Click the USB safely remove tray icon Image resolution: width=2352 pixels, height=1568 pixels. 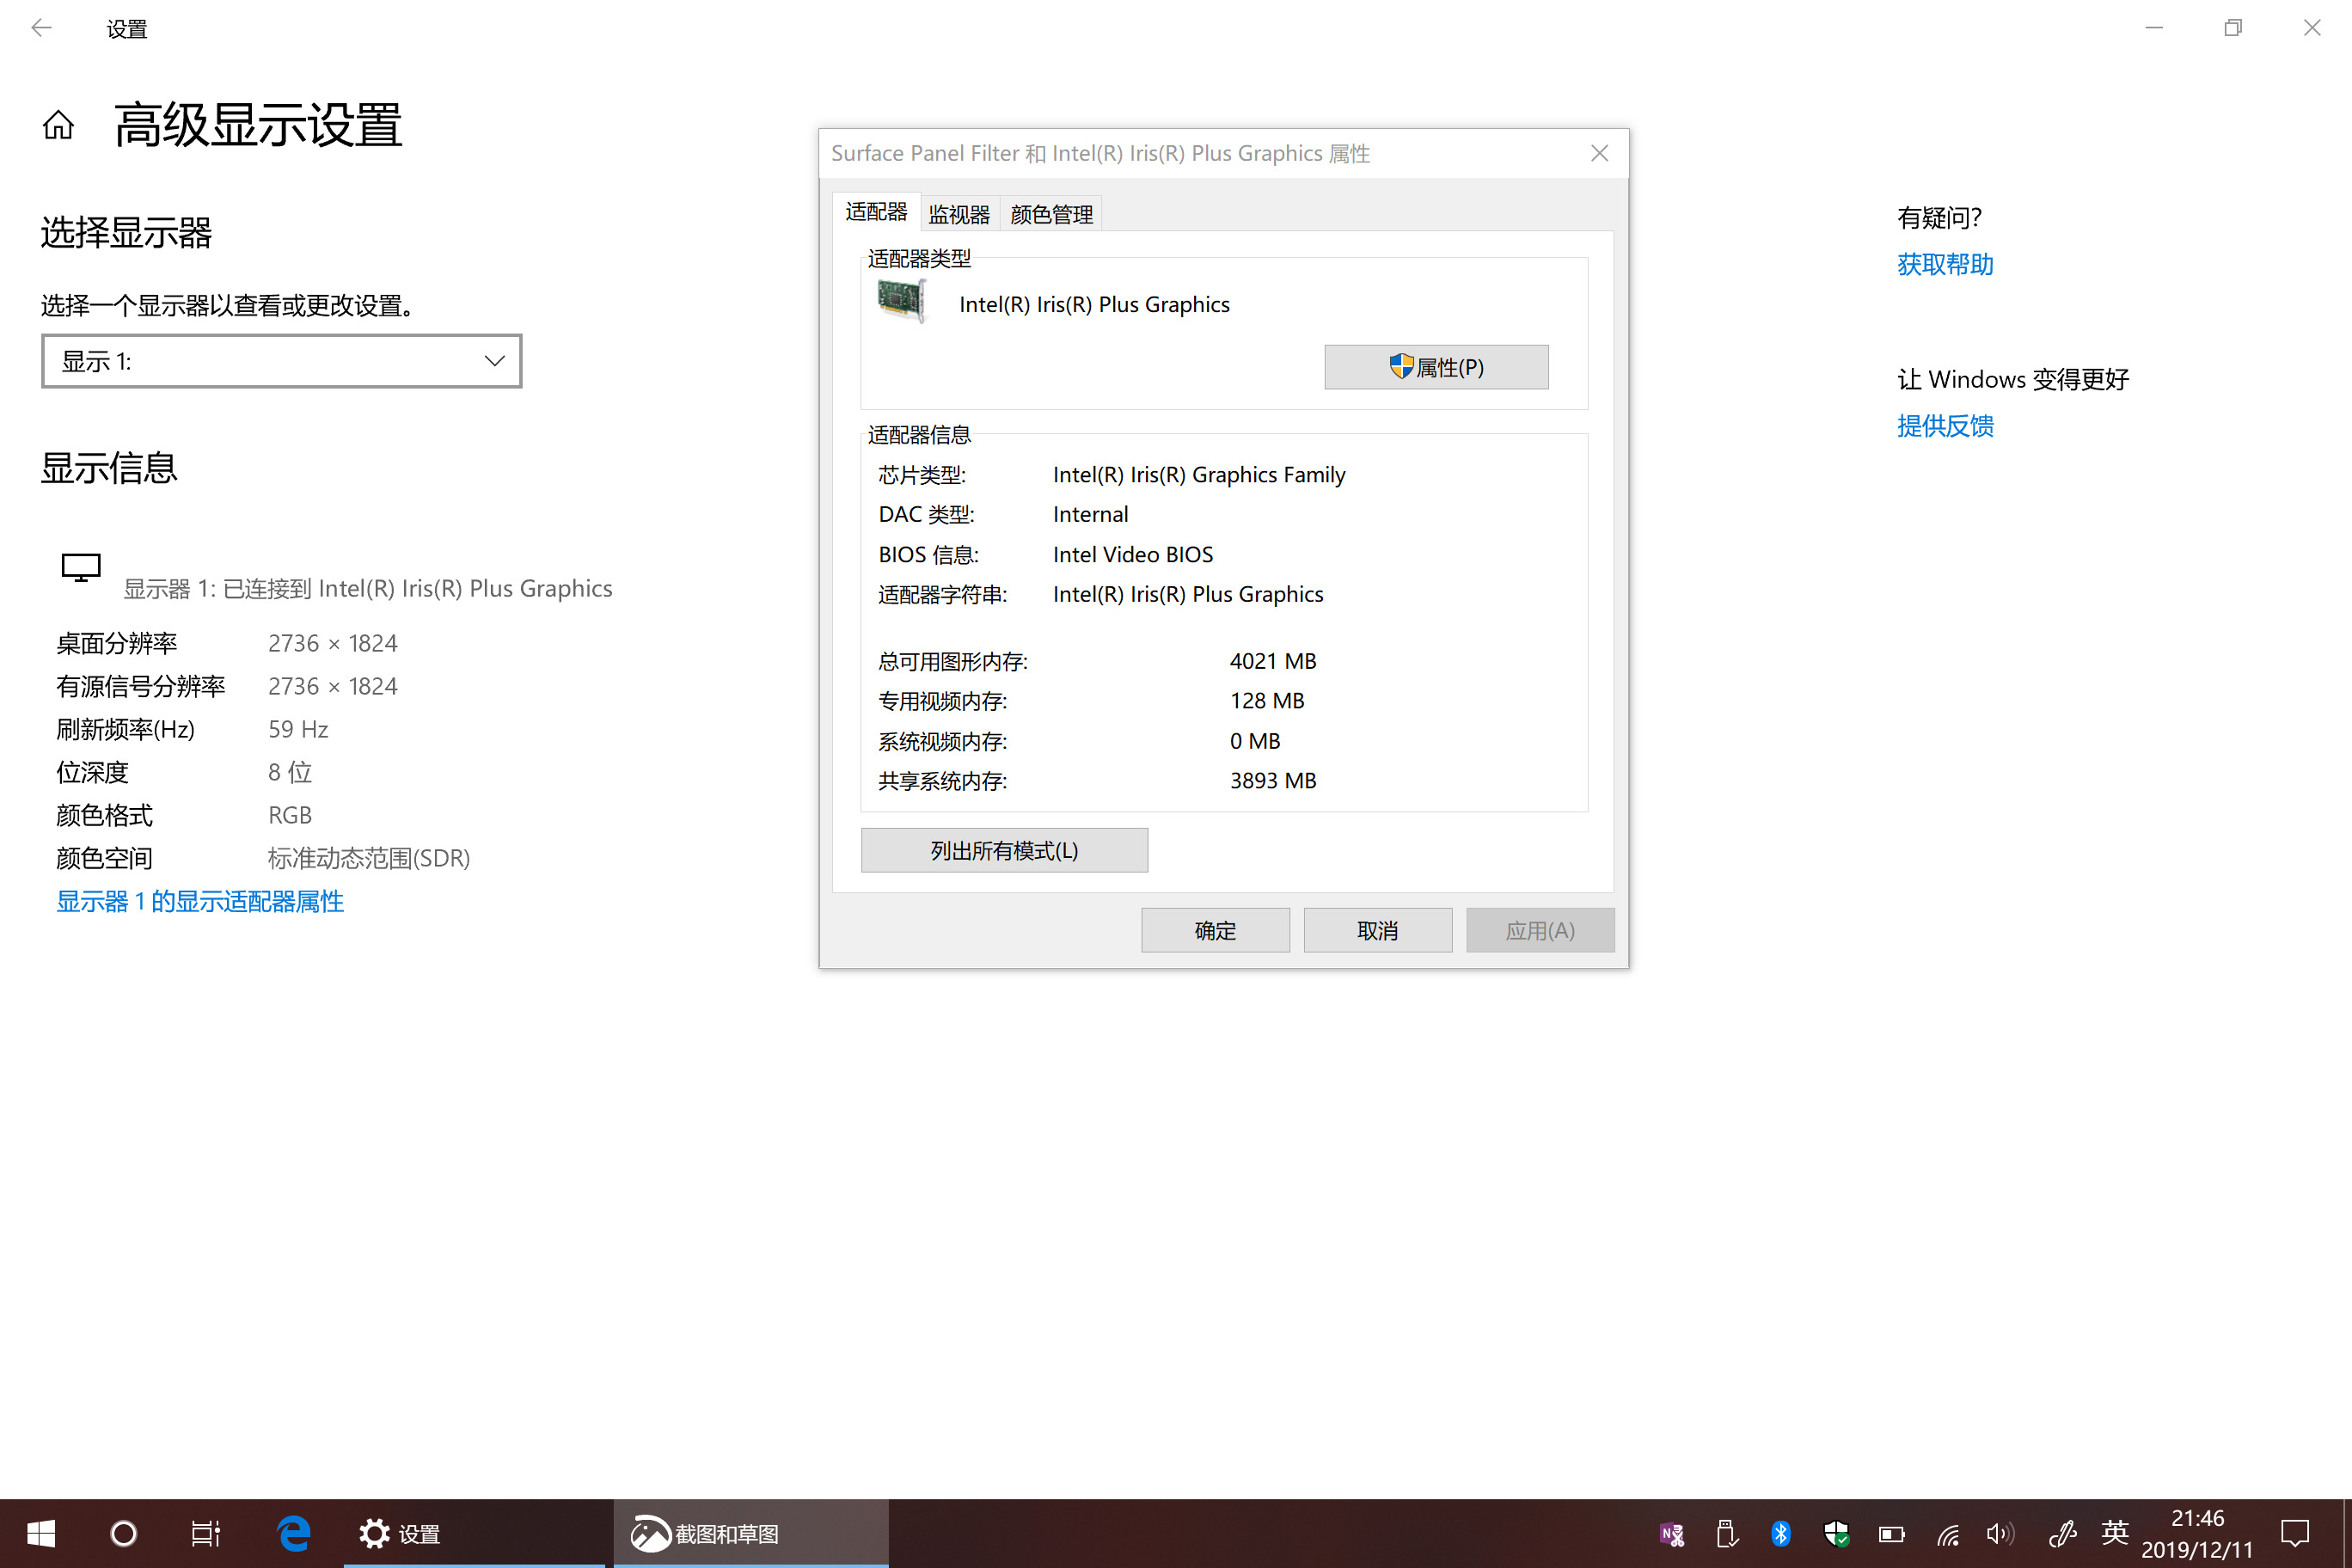[x=1726, y=1534]
